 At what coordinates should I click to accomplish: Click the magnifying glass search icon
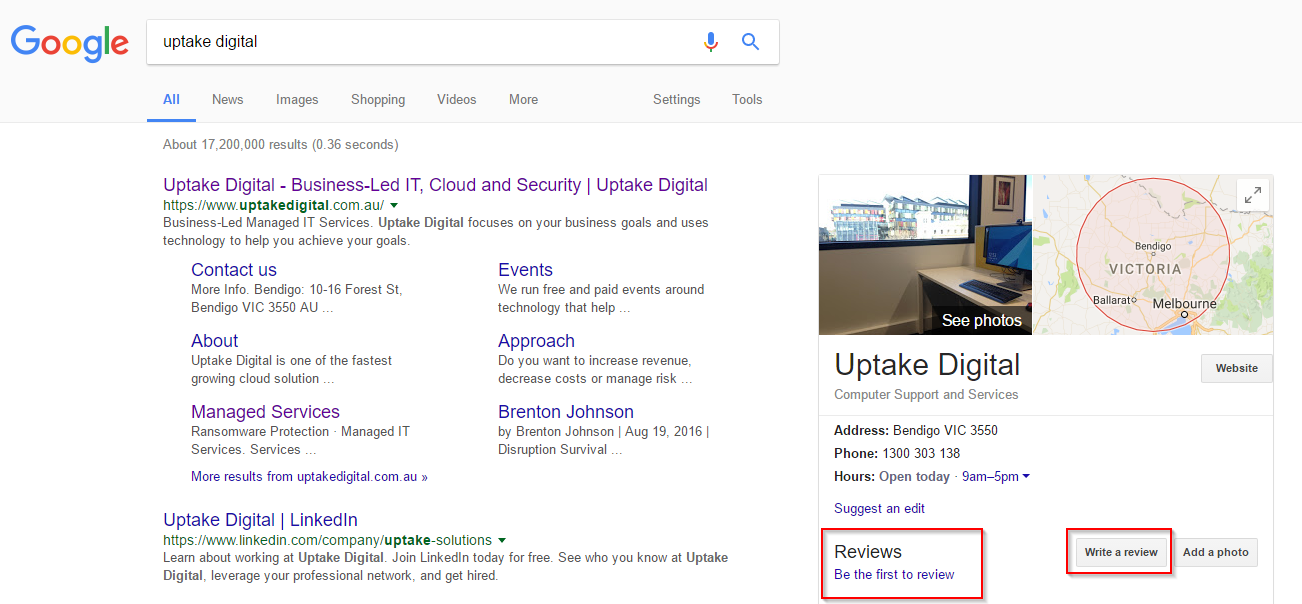[750, 42]
